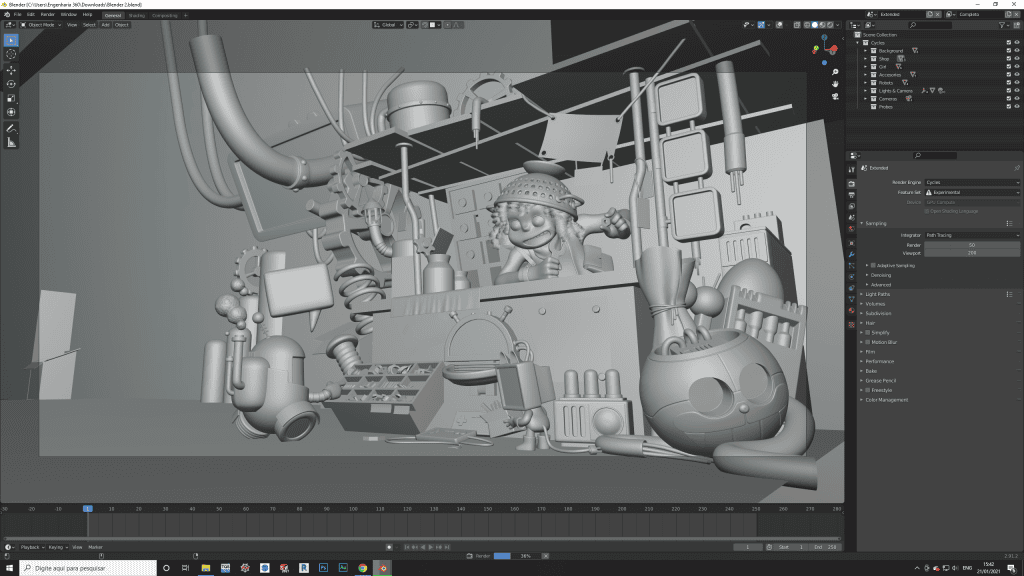1024x576 pixels.
Task: Expand the Light Paths panel
Action: (x=878, y=295)
